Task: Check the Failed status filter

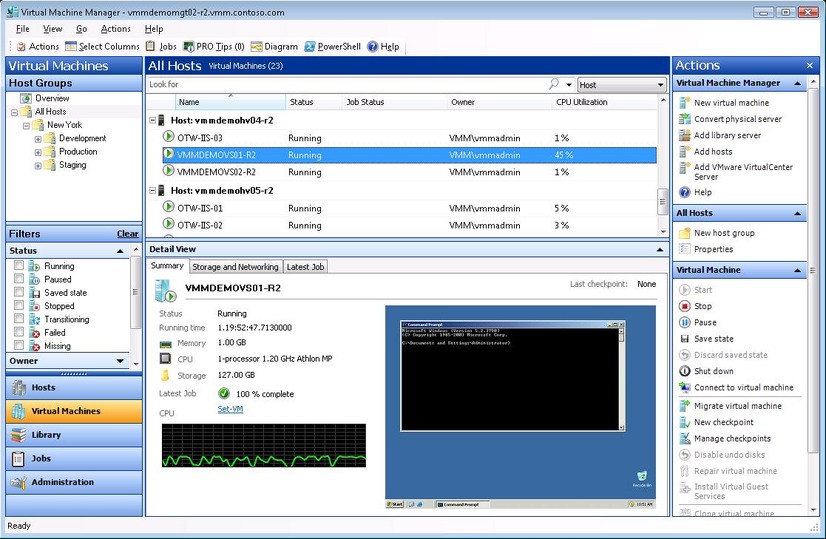Action: [x=19, y=331]
